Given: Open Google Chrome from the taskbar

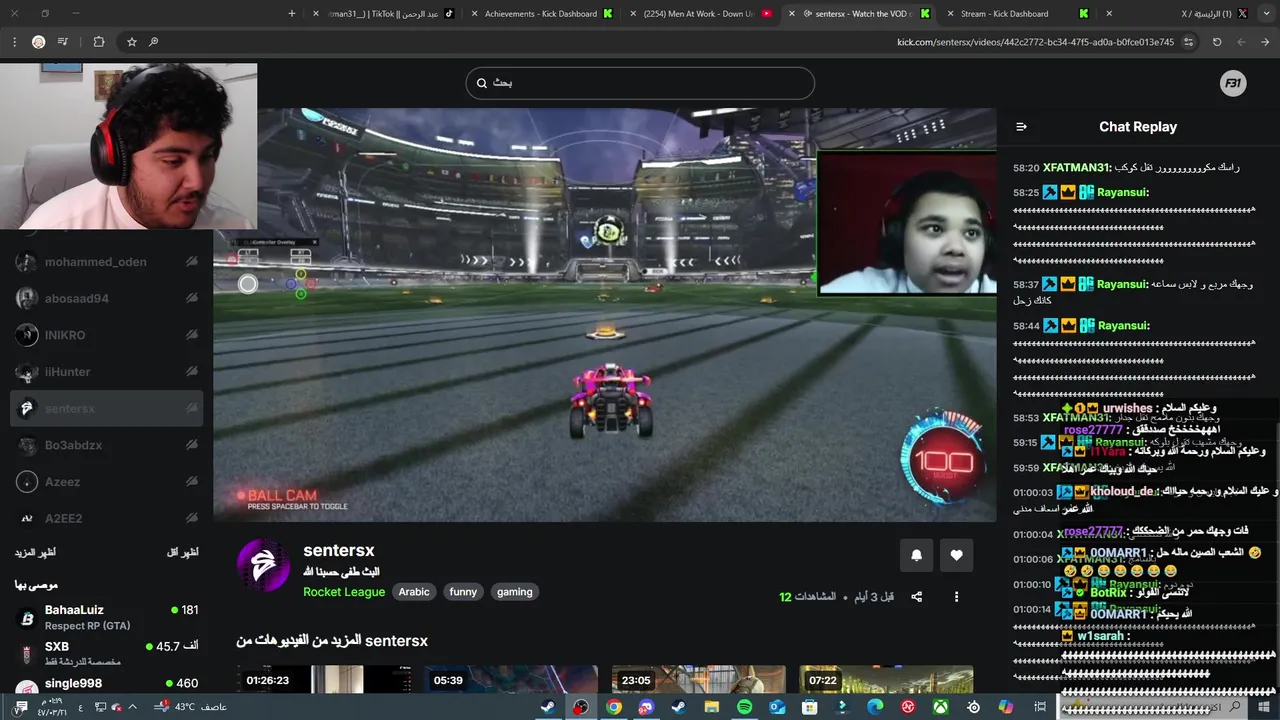Looking at the screenshot, I should (x=613, y=707).
